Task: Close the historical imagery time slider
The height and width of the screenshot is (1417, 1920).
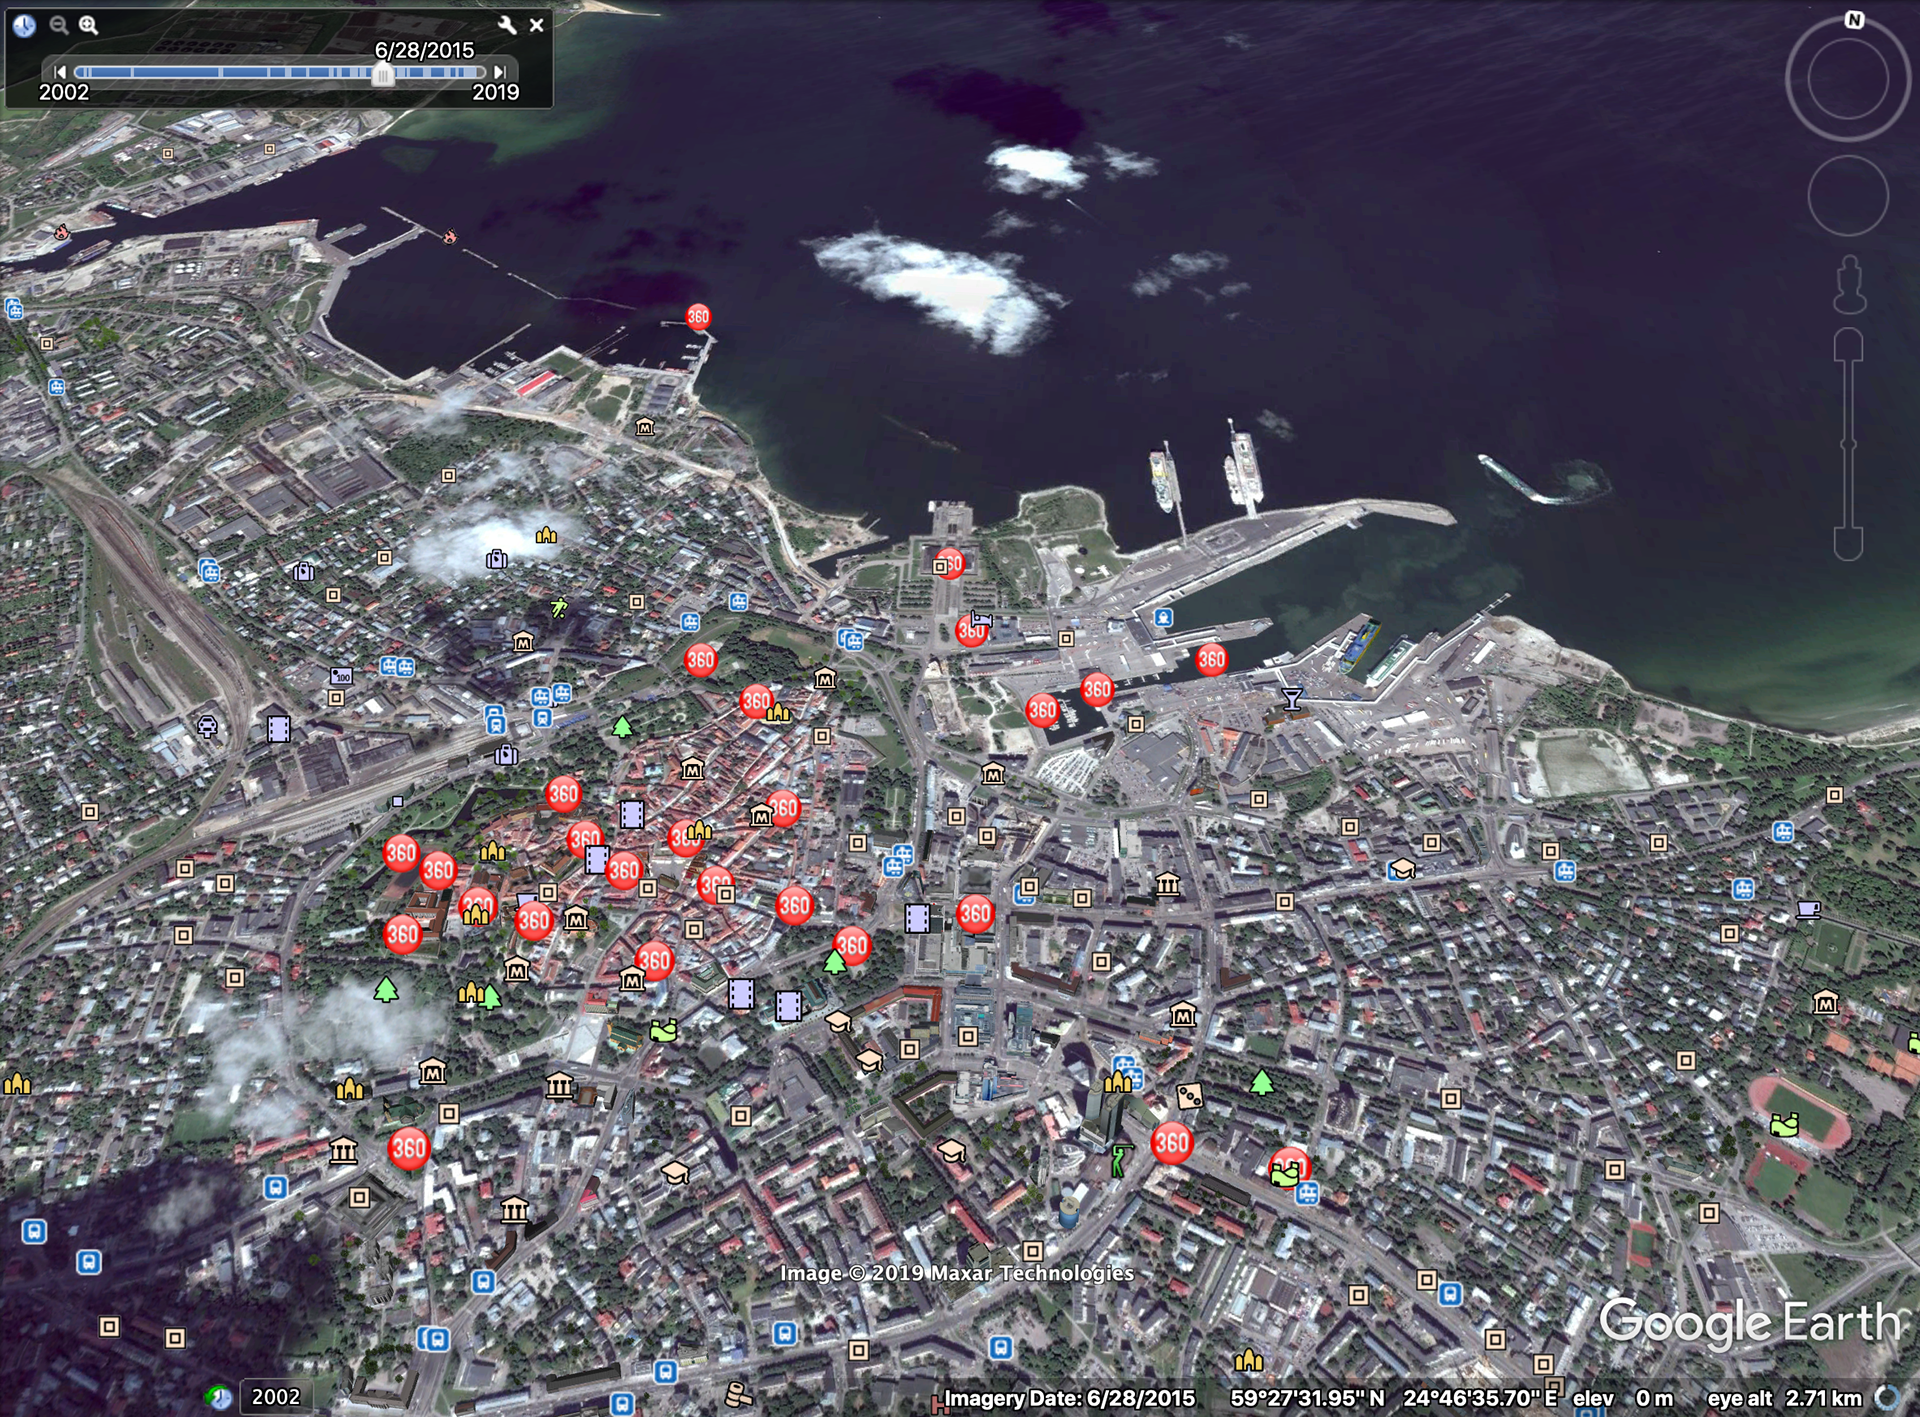Action: 537,26
